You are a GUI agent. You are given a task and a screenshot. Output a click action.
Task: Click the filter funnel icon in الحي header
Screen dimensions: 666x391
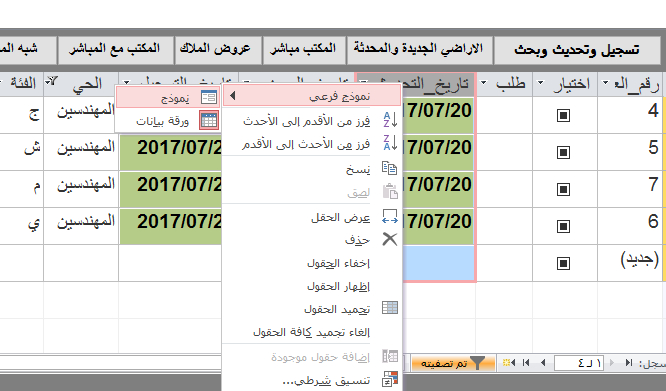[52, 80]
